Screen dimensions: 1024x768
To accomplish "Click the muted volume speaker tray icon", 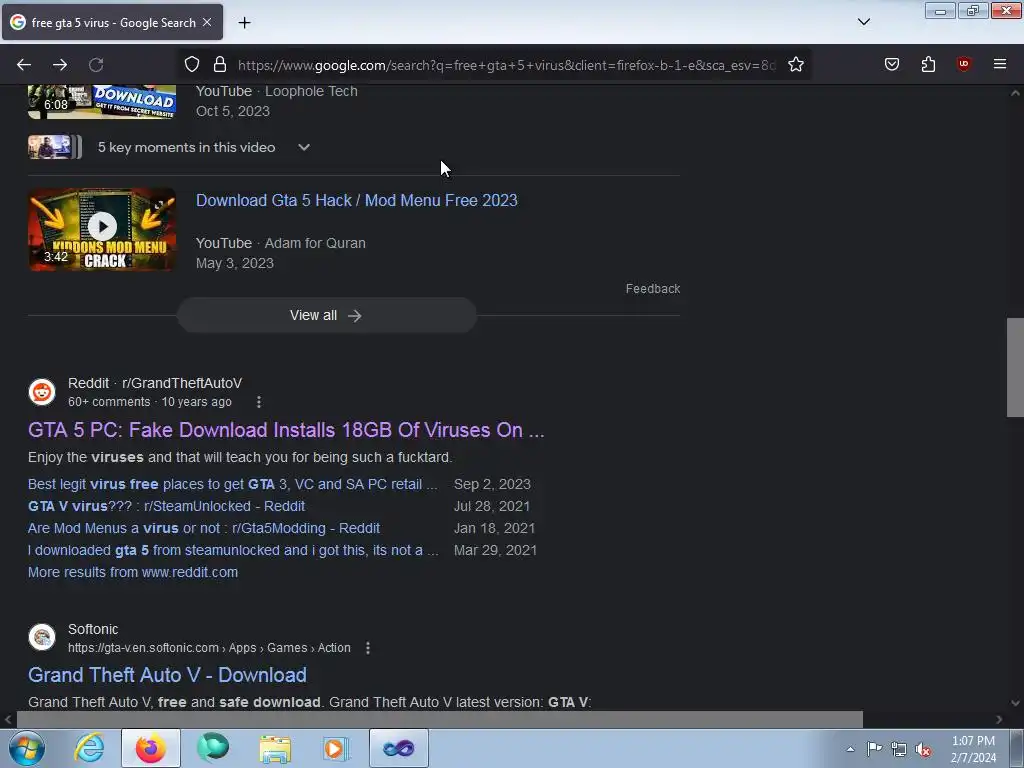I will pyautogui.click(x=923, y=749).
